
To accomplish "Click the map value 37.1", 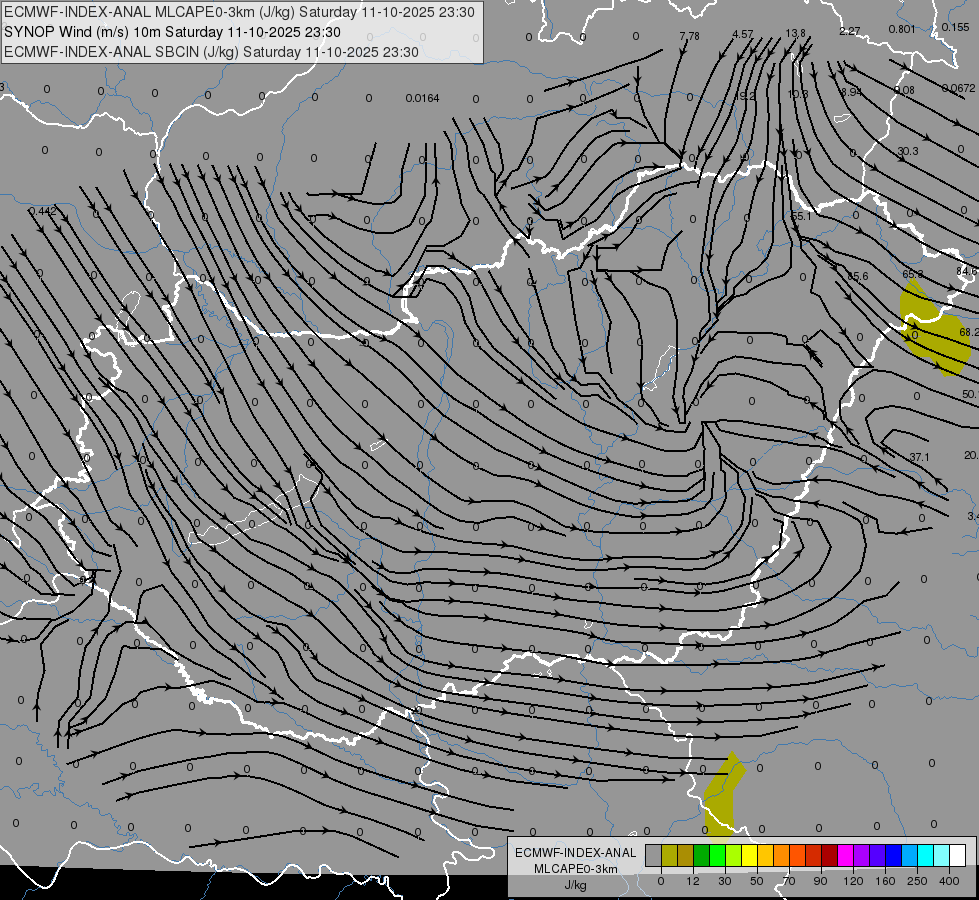I will pyautogui.click(x=919, y=458).
